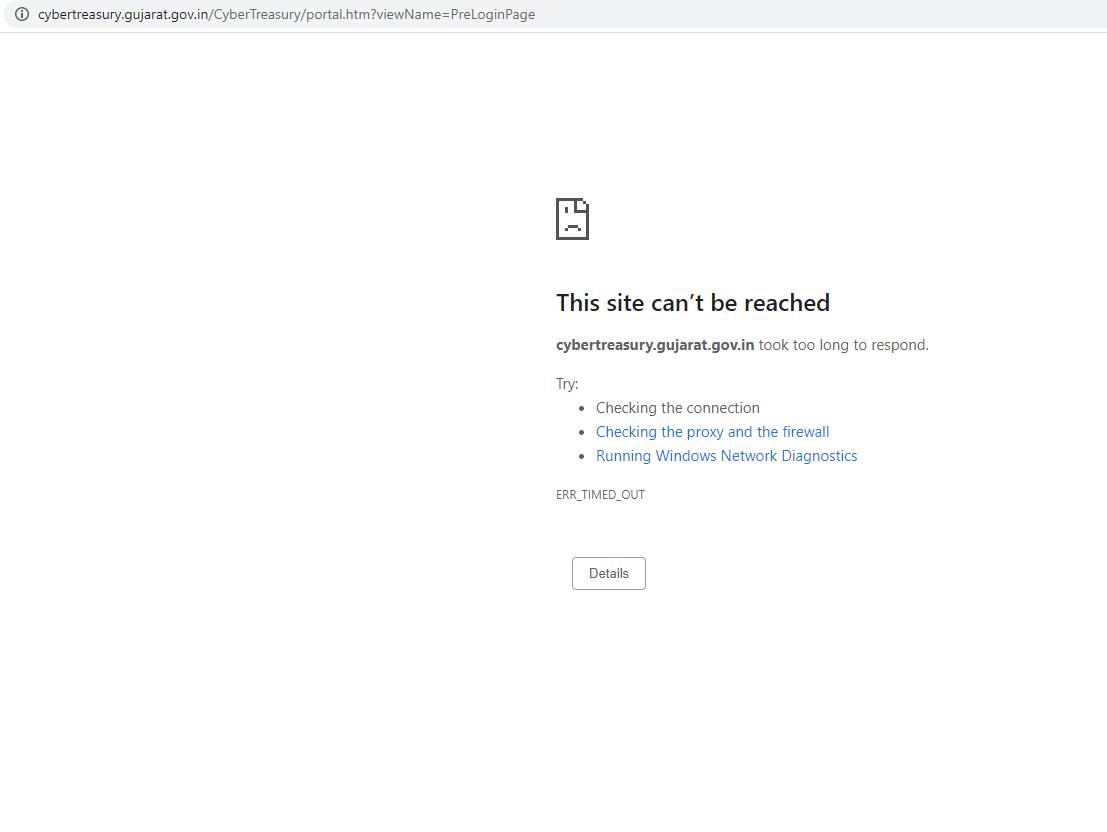Select the ERR_TIMED_OUT error code text
1107x832 pixels.
[600, 494]
